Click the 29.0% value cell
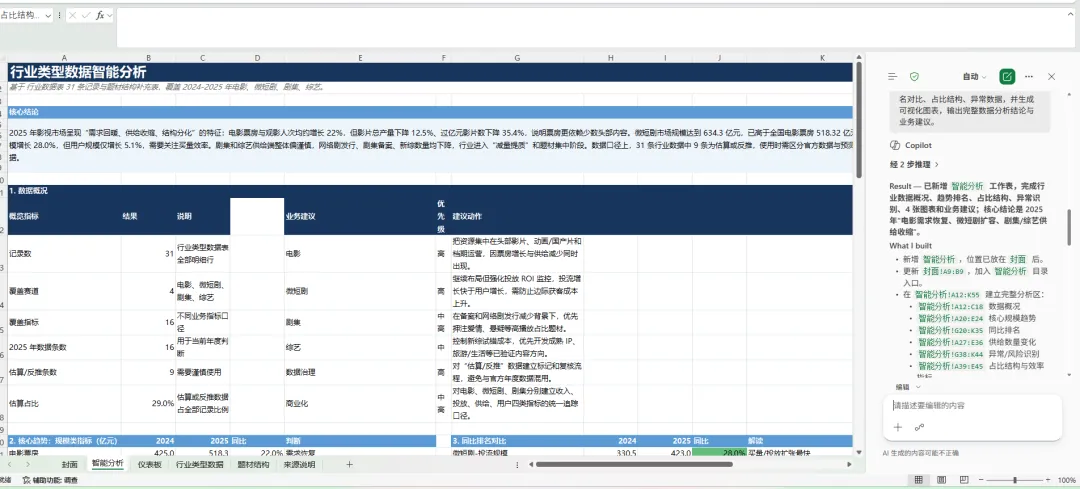The width and height of the screenshot is (1080, 489). (148, 404)
